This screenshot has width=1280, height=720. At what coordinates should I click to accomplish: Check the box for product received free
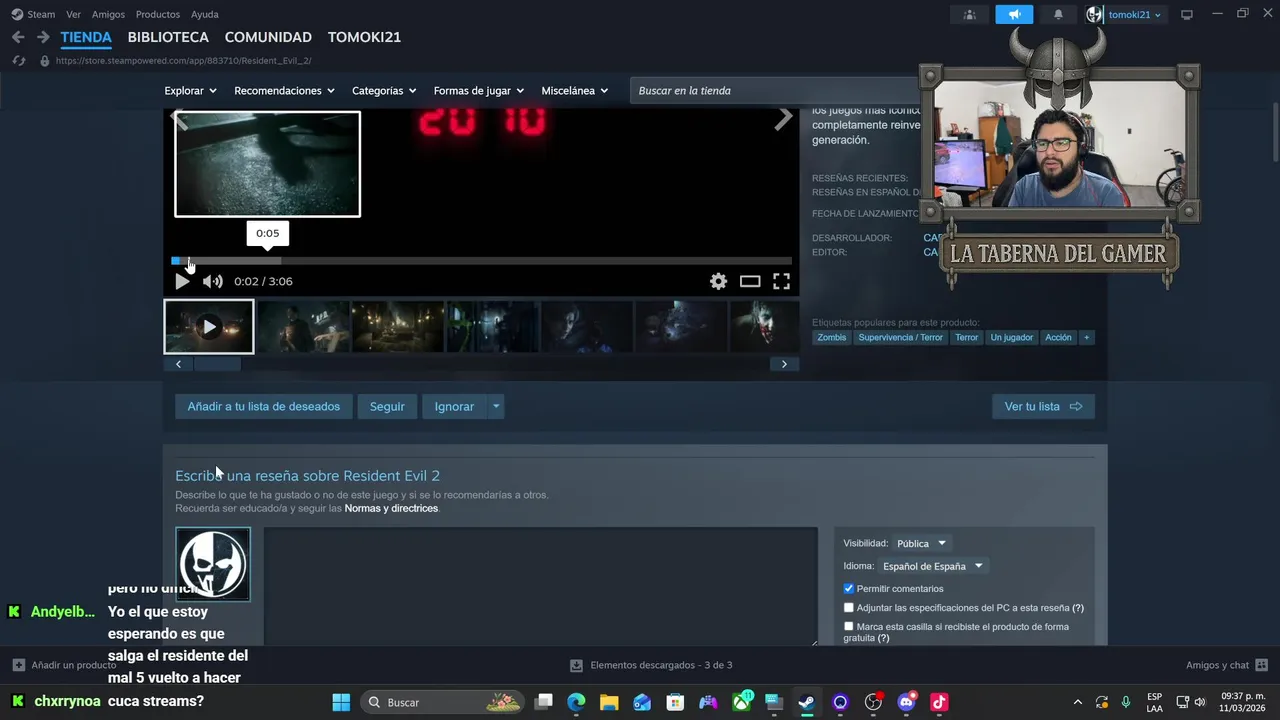(849, 627)
